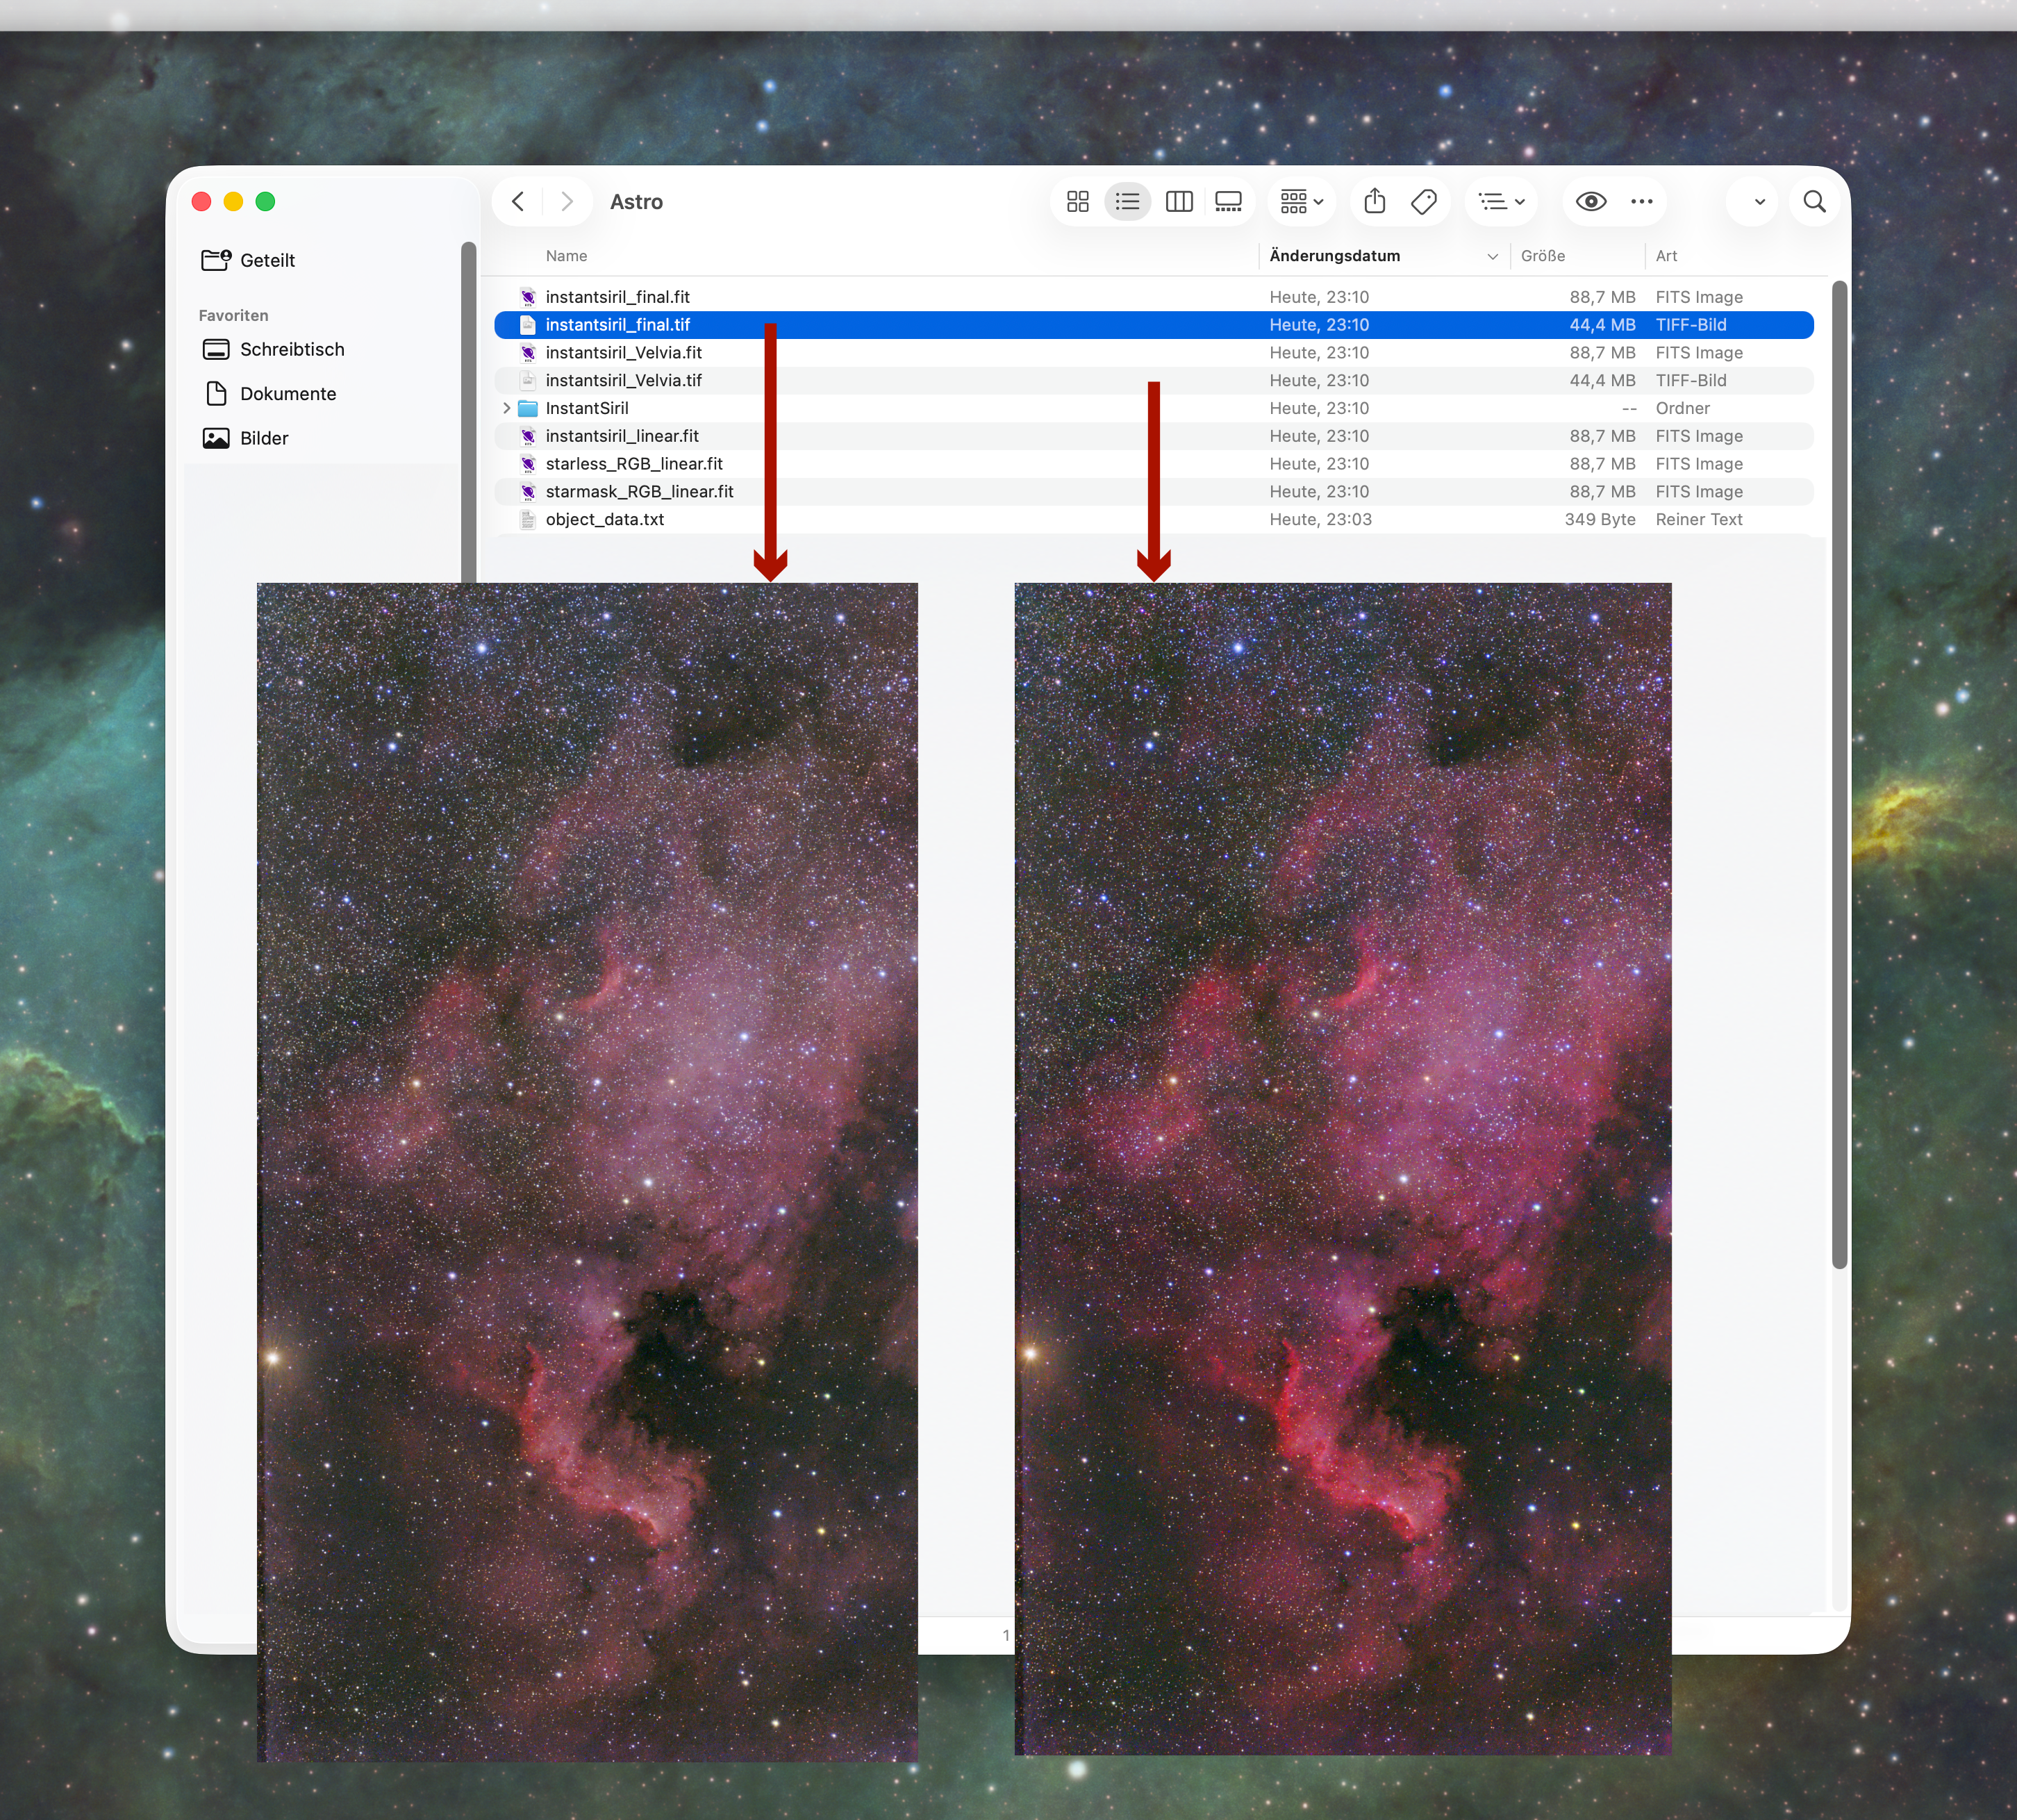Sort by the Änderungsdatum column header
The height and width of the screenshot is (1820, 2017).
1383,256
